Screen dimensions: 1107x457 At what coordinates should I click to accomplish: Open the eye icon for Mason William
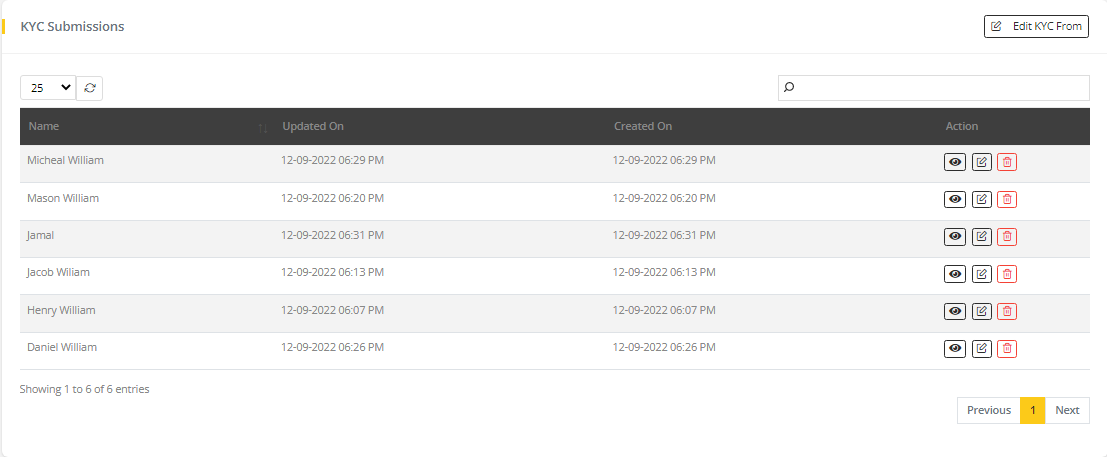click(x=955, y=199)
